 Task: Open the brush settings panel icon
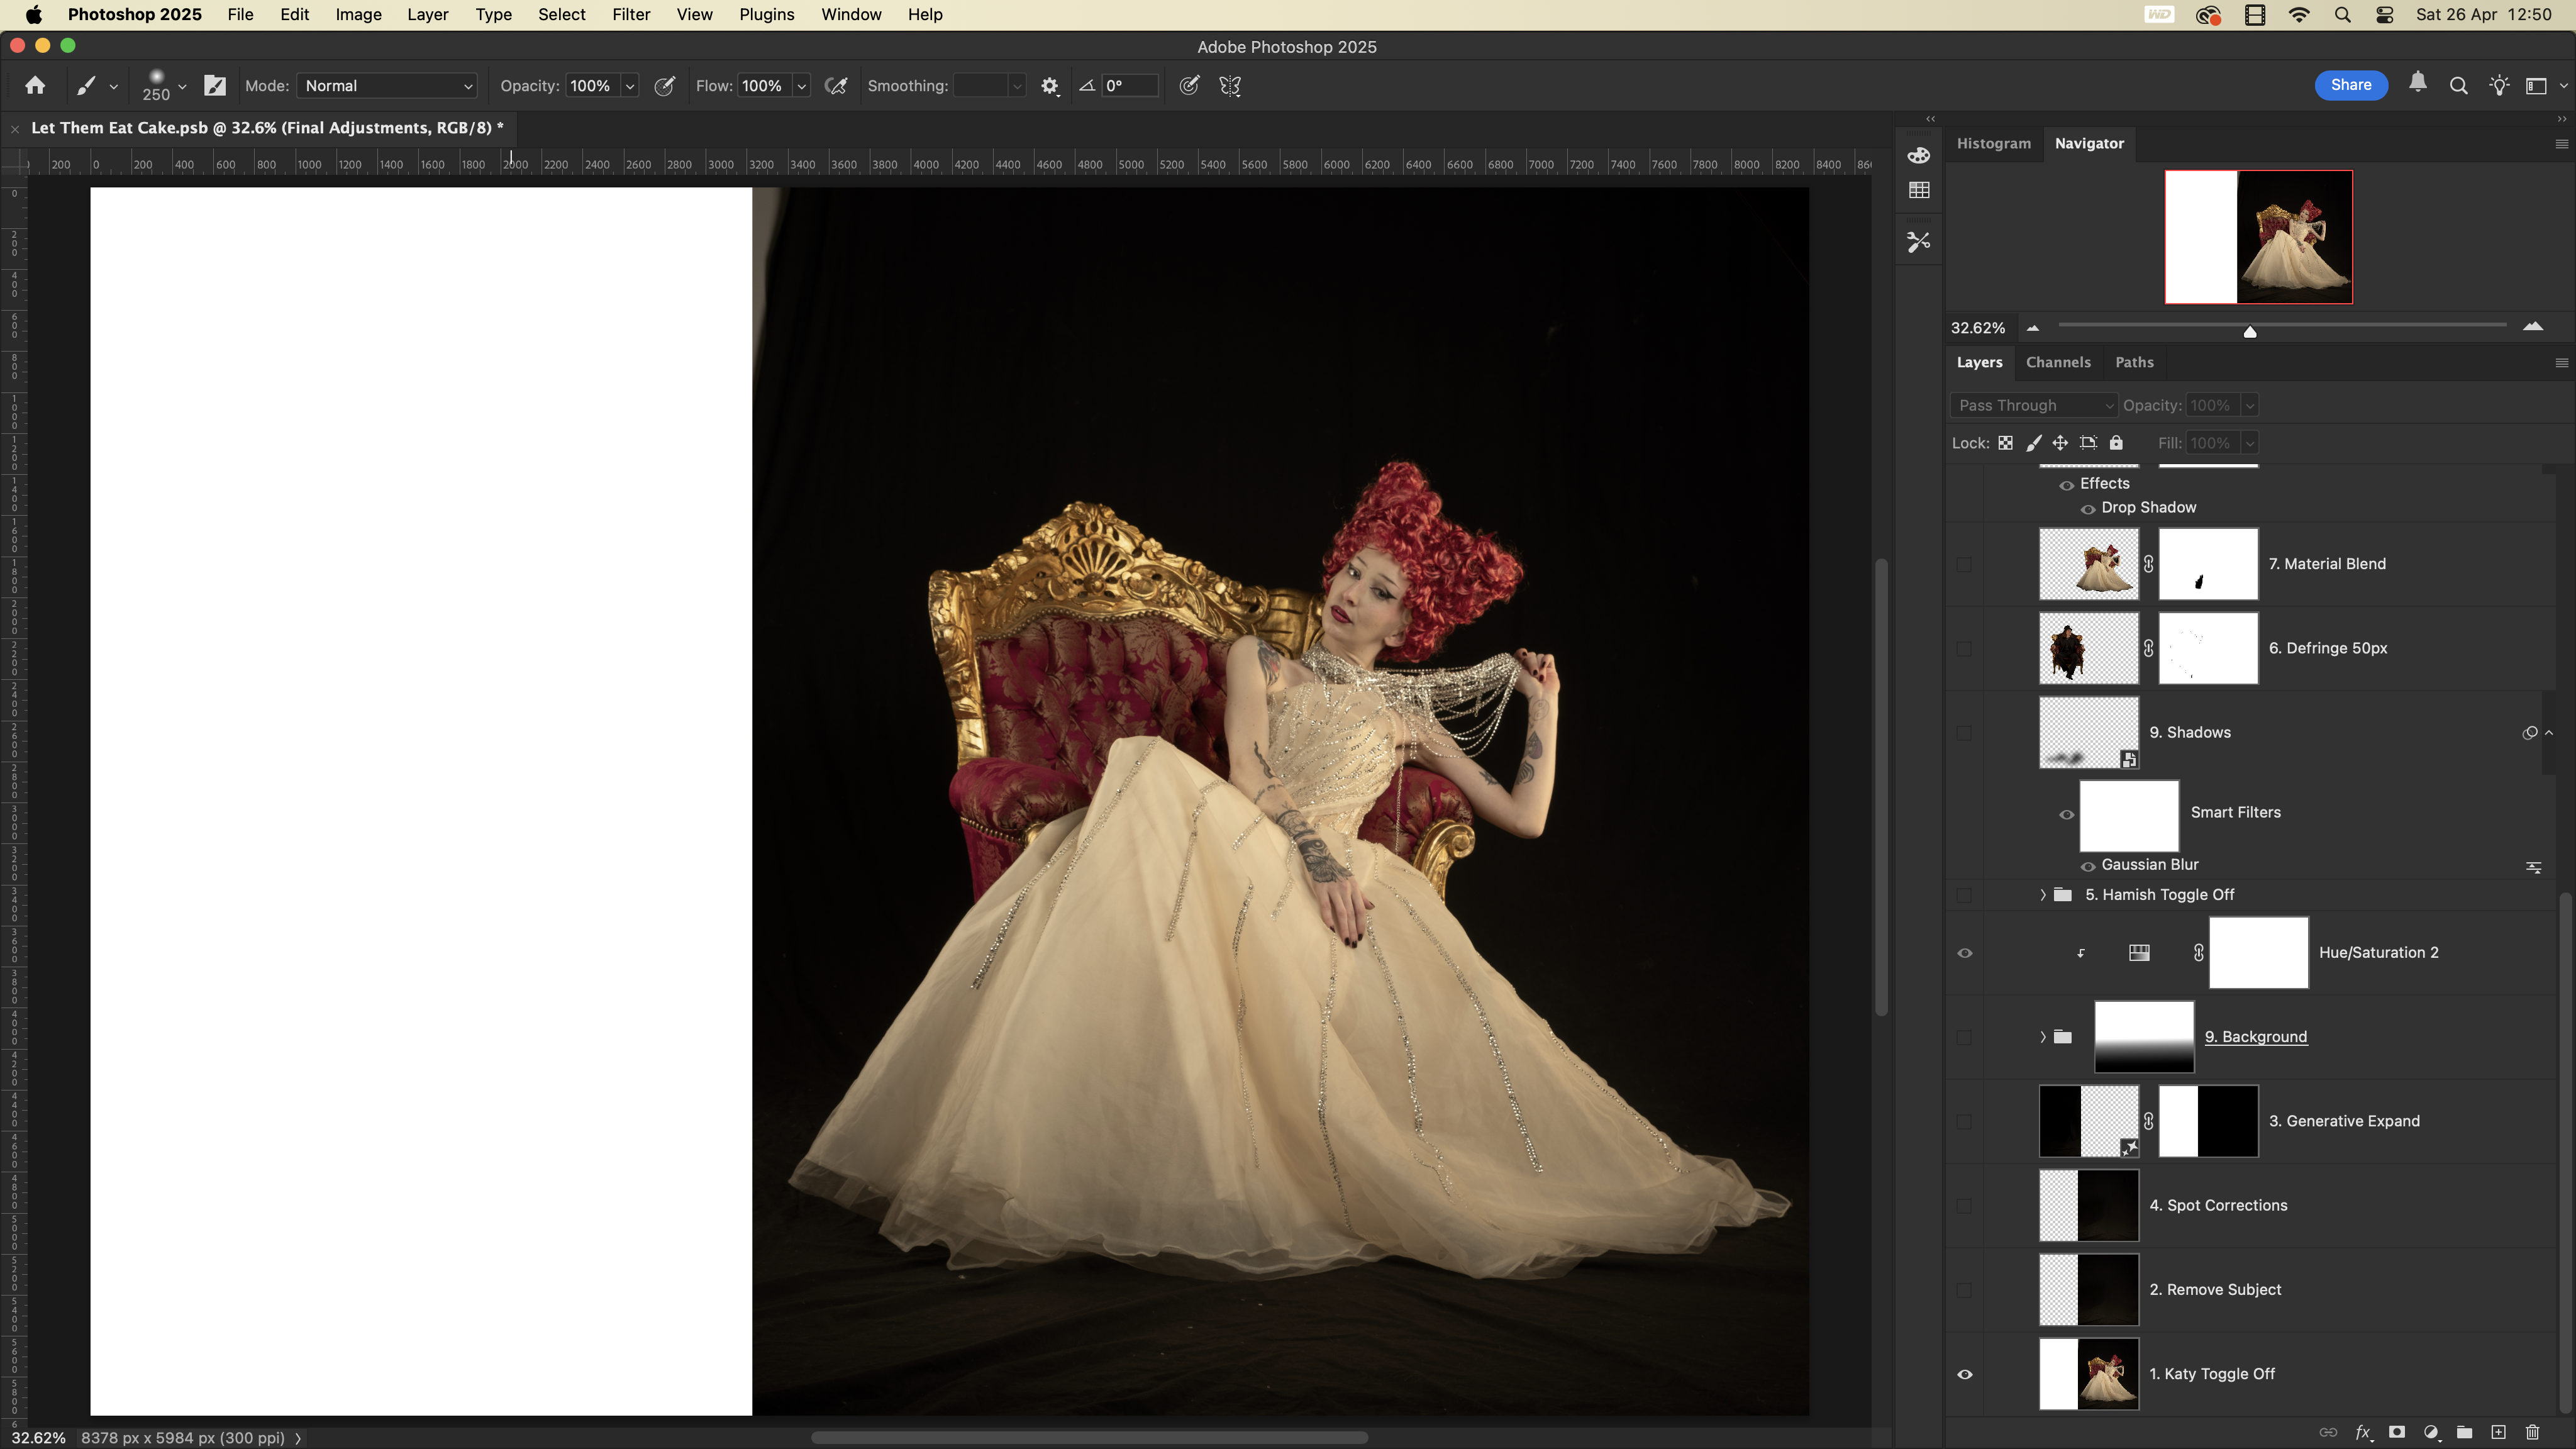coord(215,86)
